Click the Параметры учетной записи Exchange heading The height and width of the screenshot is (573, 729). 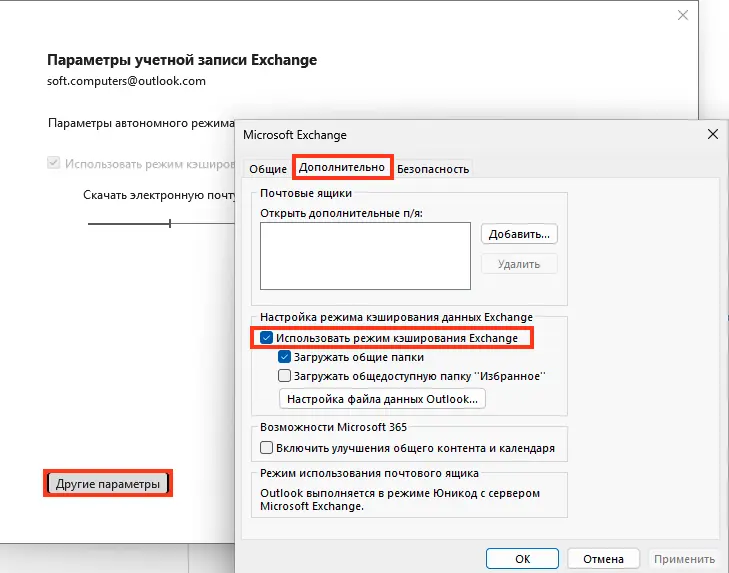pos(182,60)
